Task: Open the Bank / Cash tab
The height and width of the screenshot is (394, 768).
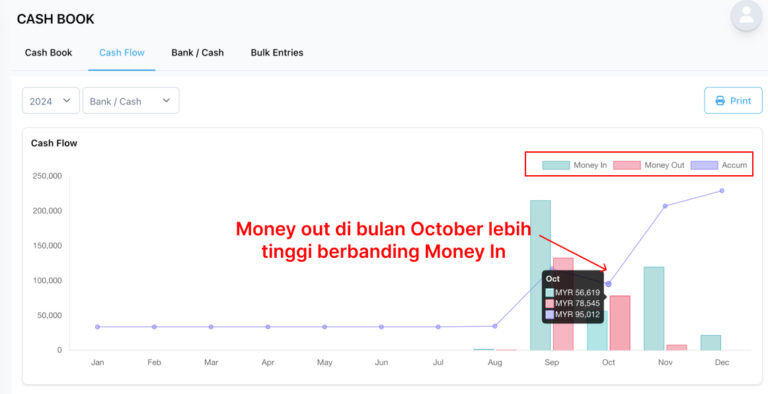Action: [x=197, y=52]
